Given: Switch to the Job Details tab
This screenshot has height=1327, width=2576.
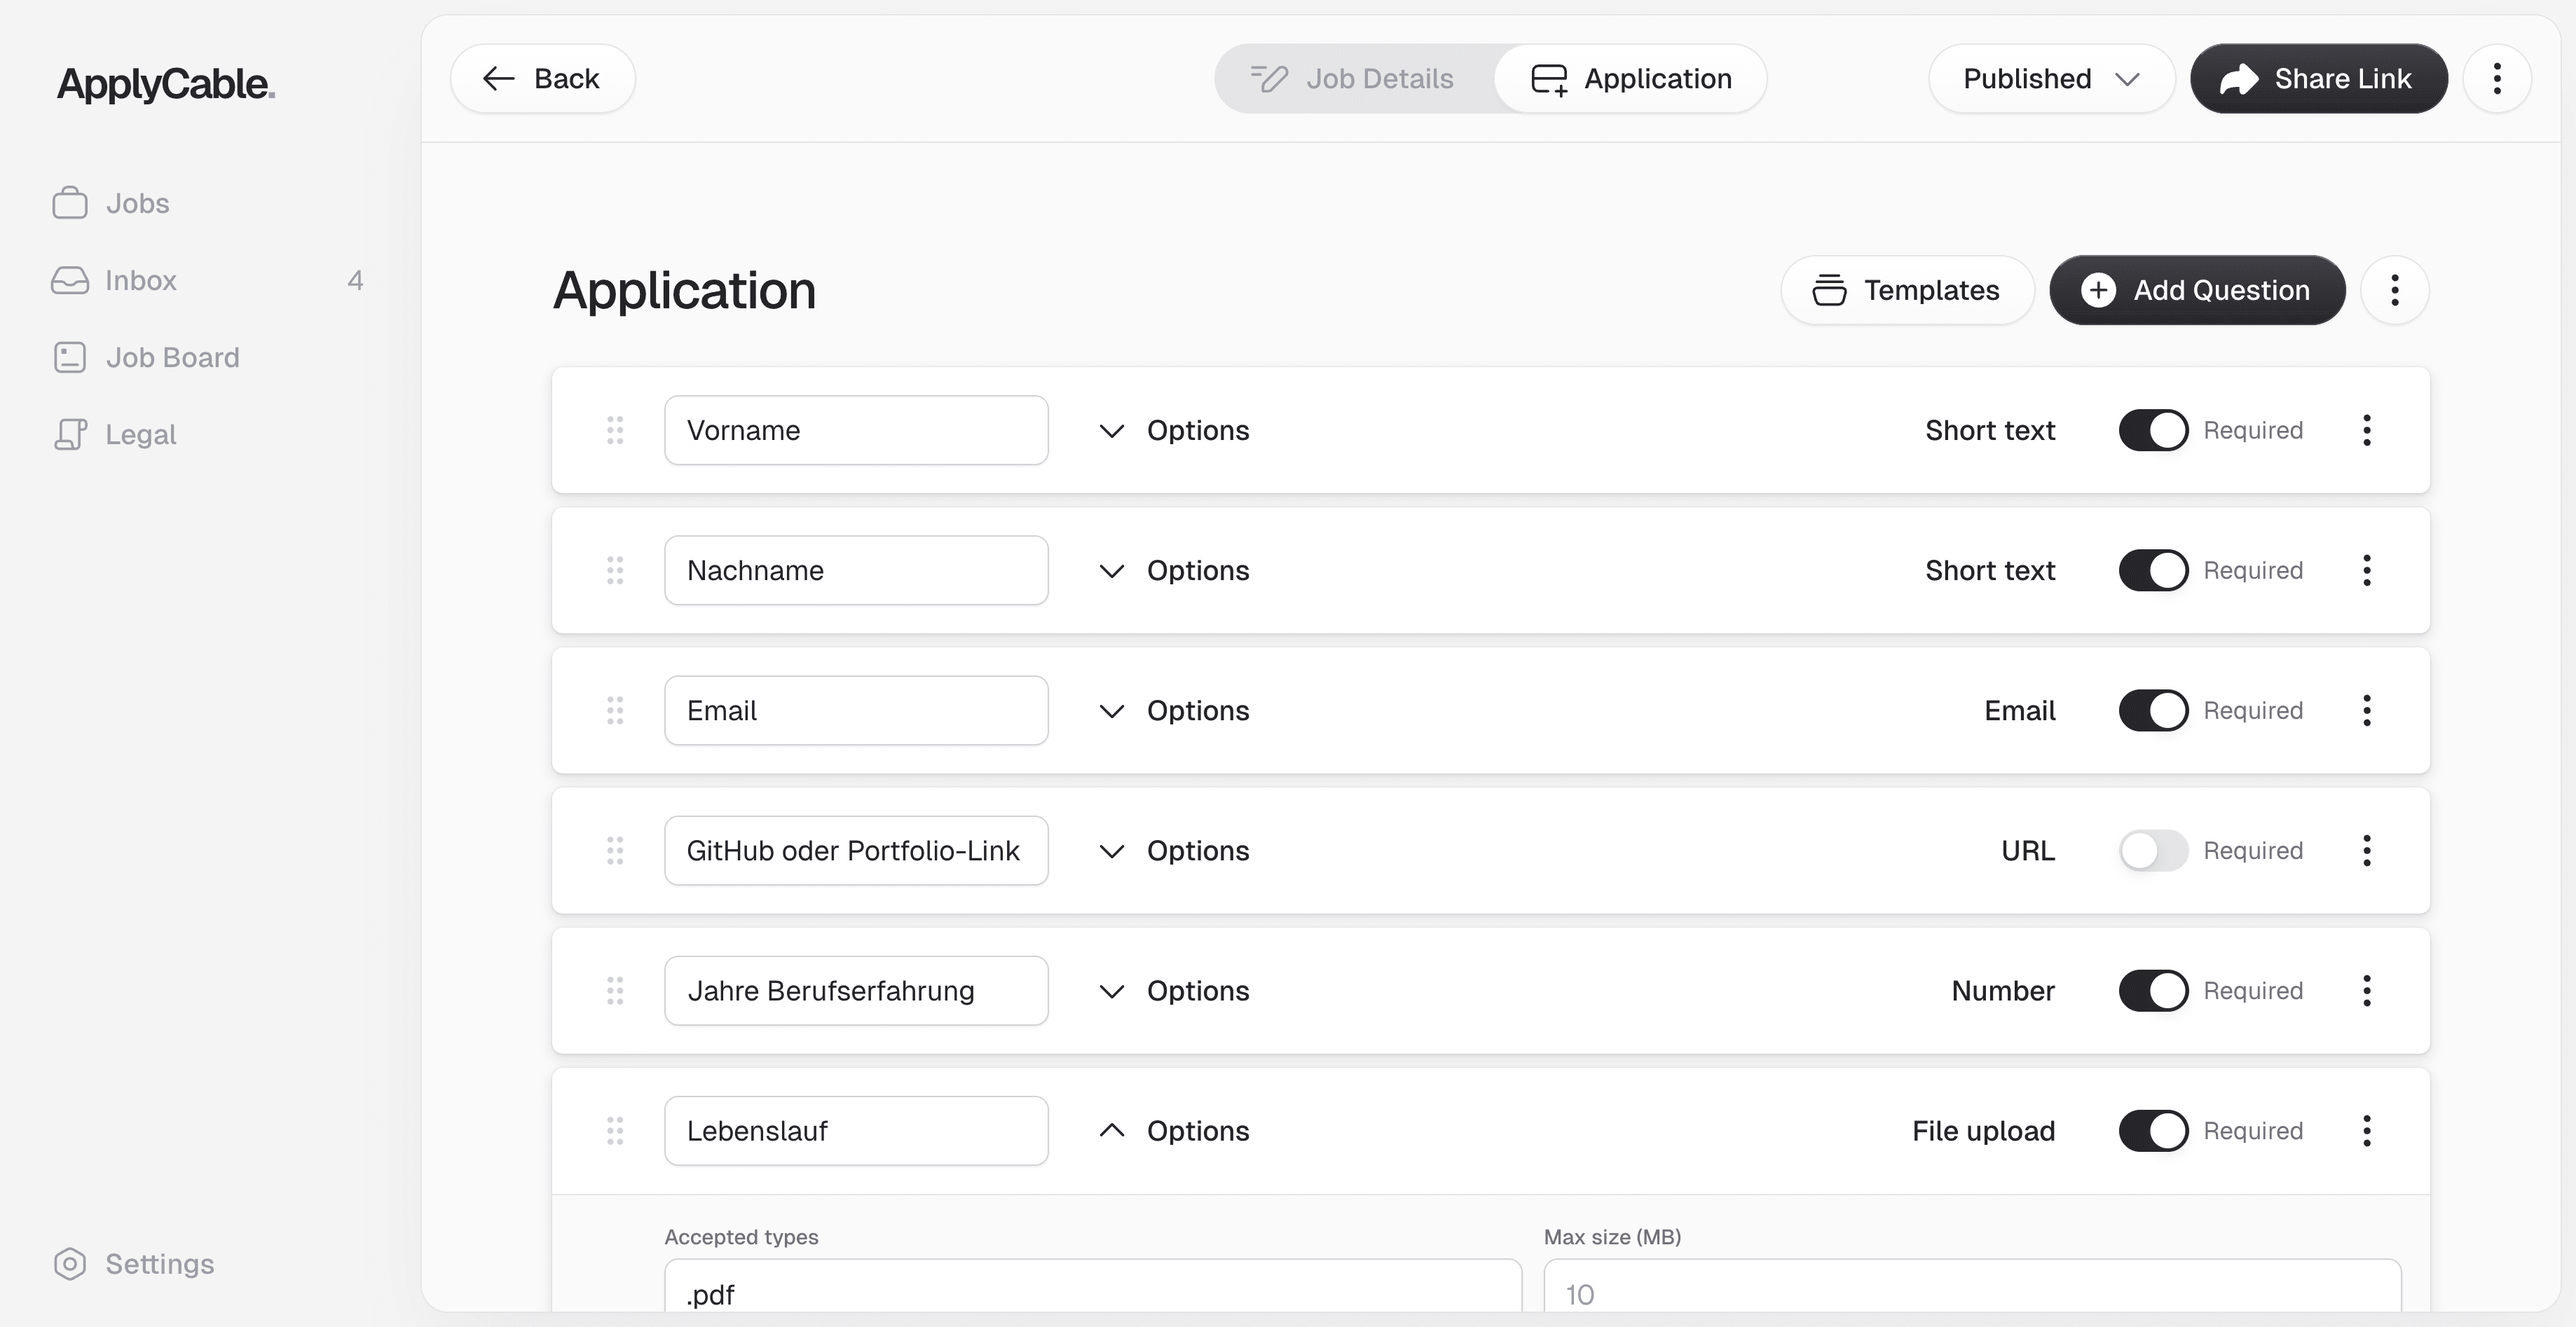Looking at the screenshot, I should pos(1353,78).
